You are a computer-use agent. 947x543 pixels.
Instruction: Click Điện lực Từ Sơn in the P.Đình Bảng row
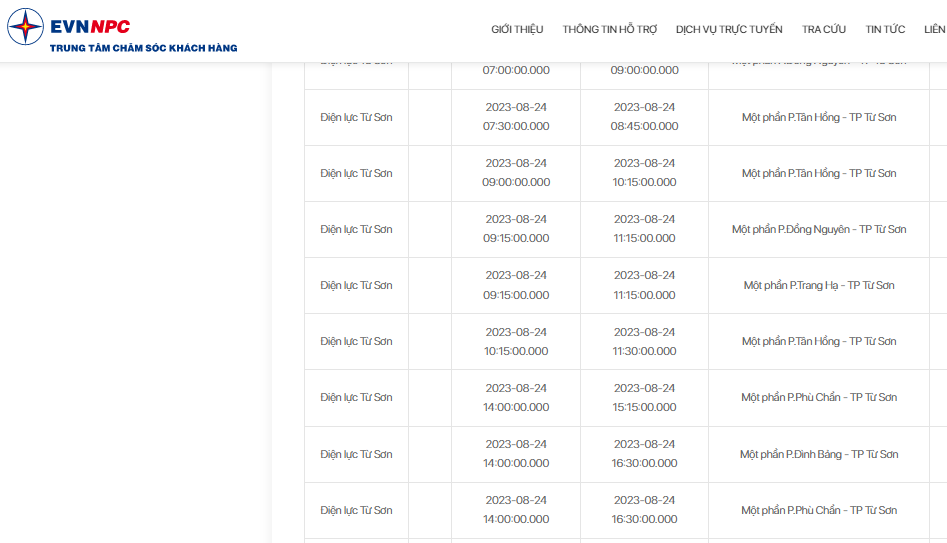click(356, 454)
